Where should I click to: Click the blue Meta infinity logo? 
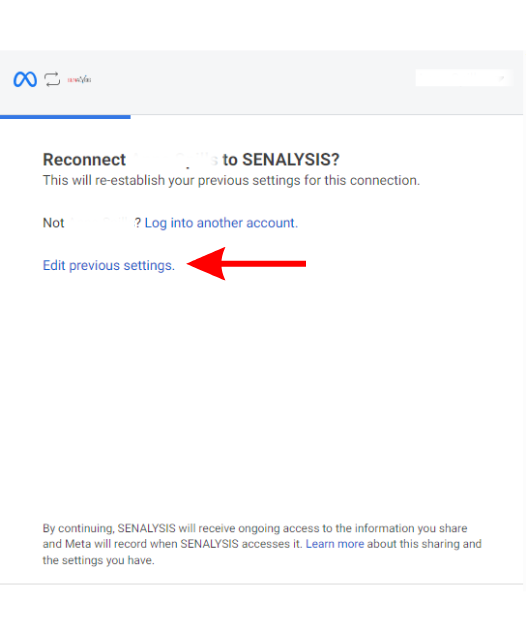pos(25,79)
